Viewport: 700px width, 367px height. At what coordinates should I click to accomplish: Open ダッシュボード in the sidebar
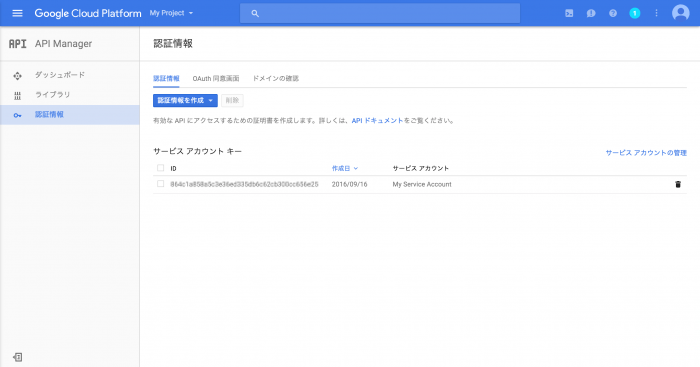click(x=60, y=75)
